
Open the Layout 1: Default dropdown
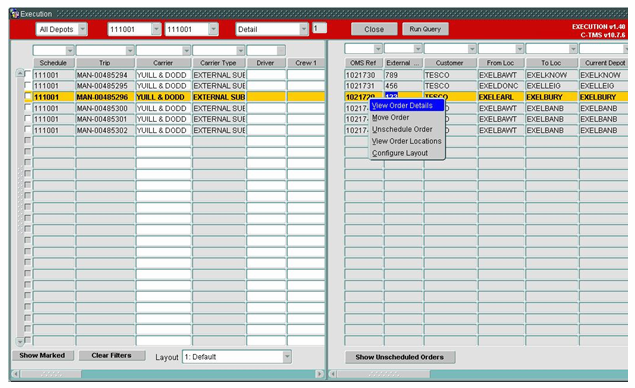pyautogui.click(x=287, y=357)
